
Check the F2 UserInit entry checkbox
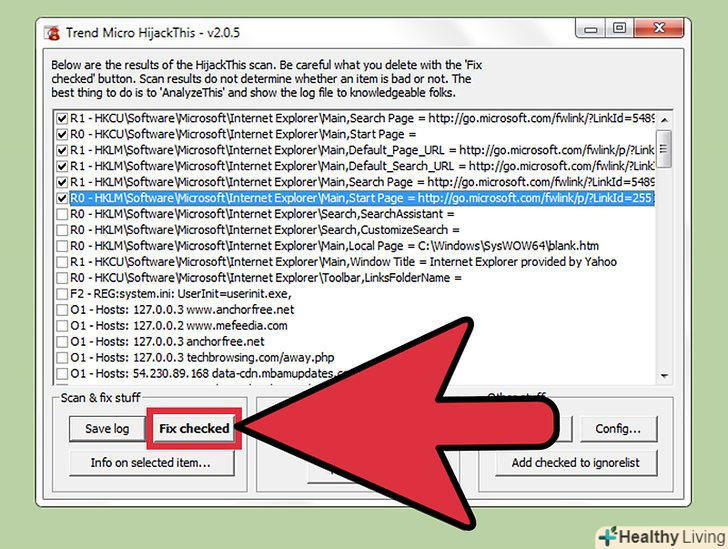[62, 294]
